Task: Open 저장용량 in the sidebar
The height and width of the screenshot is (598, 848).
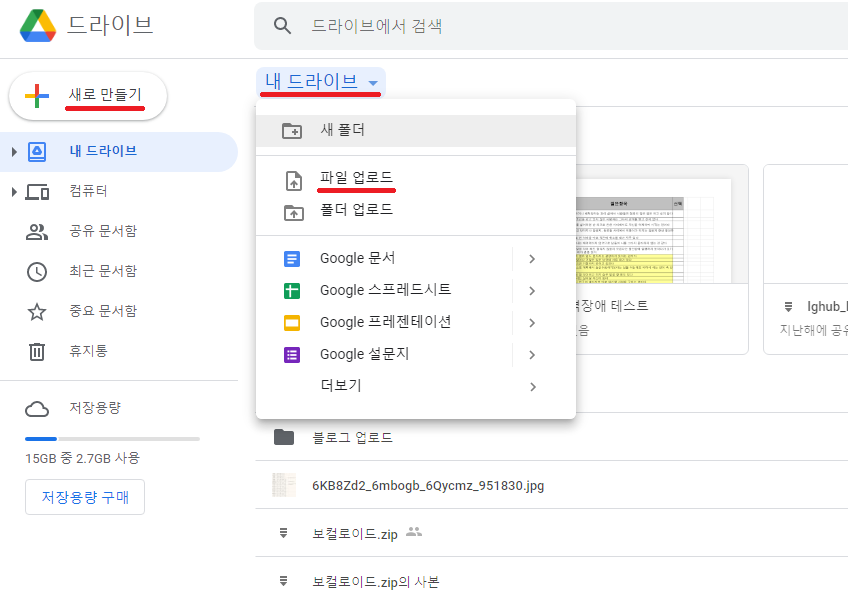Action: point(95,408)
